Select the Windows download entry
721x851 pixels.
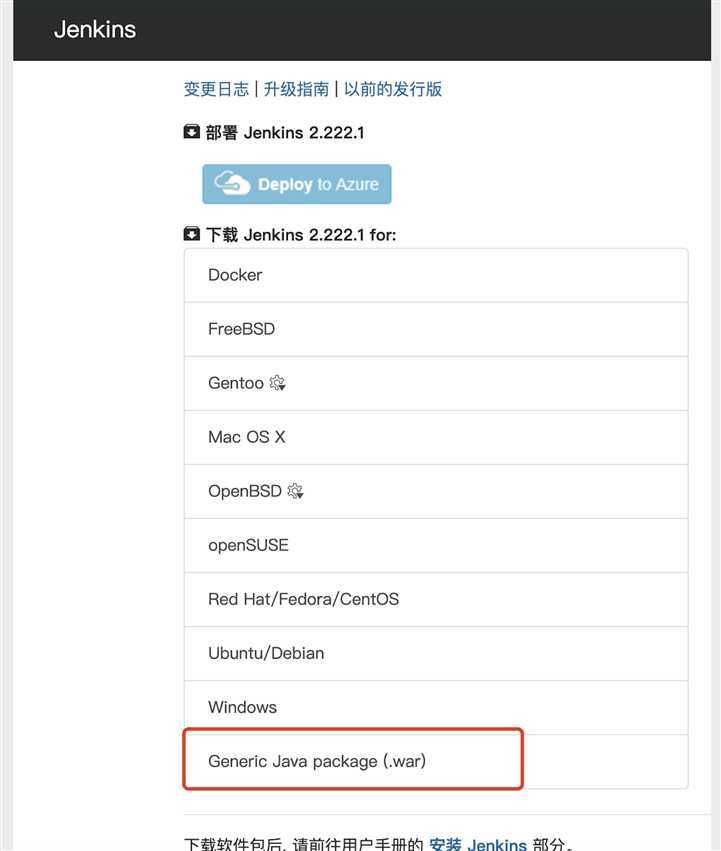[x=436, y=707]
